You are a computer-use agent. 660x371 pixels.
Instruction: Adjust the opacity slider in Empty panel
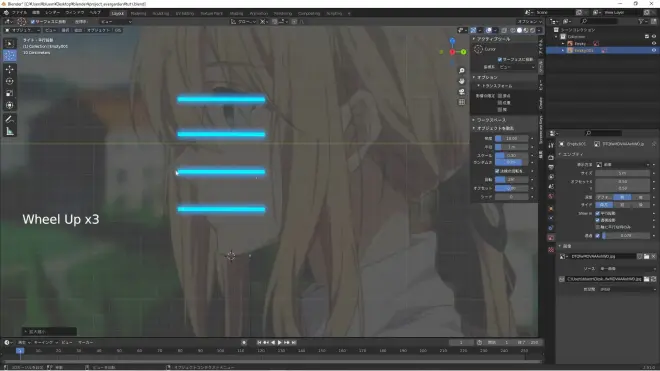pyautogui.click(x=625, y=235)
